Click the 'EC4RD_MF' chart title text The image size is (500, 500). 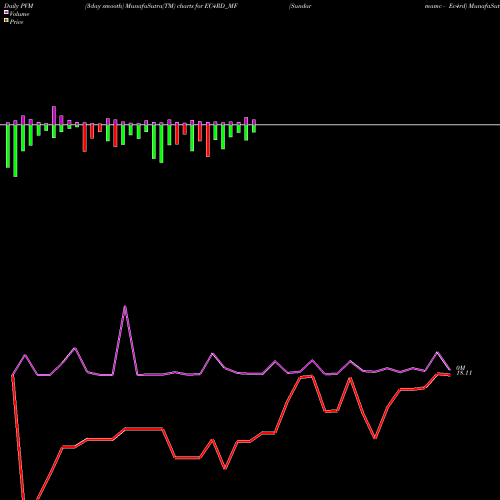[221, 6]
